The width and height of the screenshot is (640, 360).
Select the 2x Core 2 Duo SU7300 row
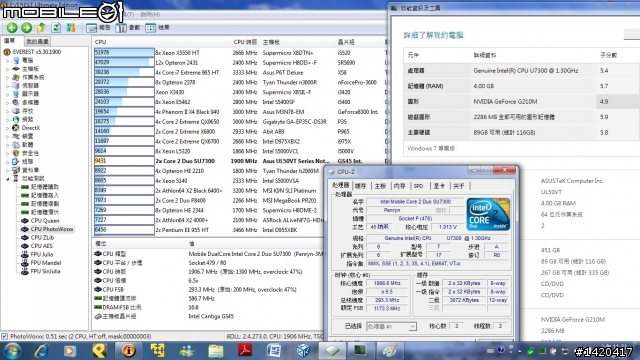[x=240, y=161]
